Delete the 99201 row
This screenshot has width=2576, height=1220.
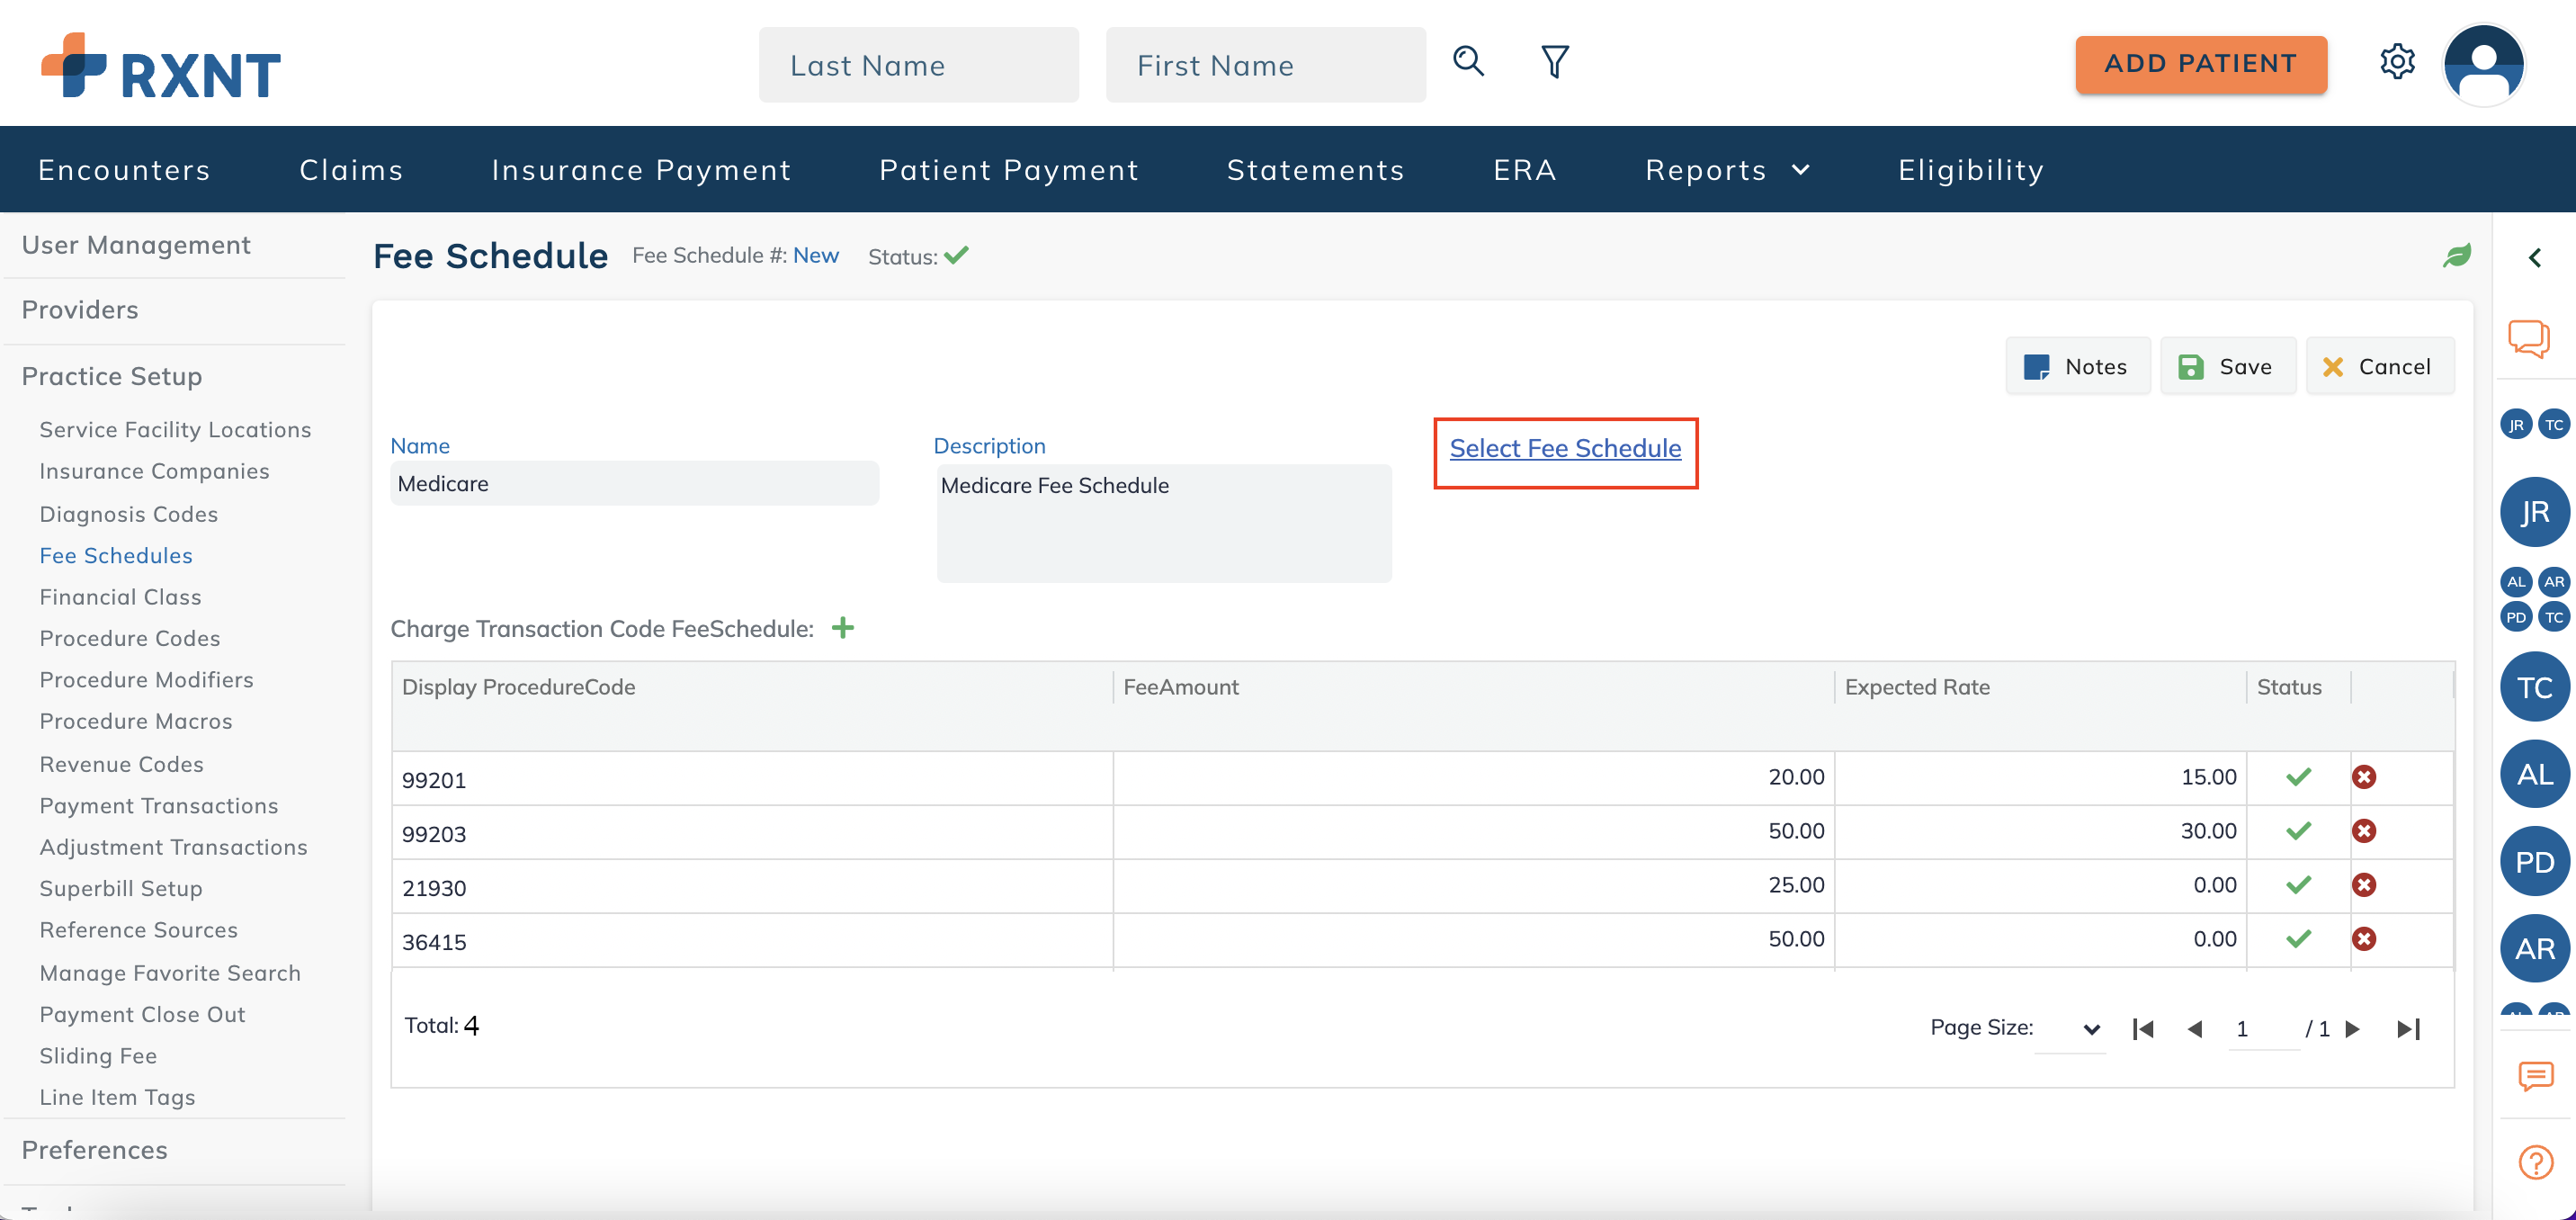click(x=2364, y=777)
